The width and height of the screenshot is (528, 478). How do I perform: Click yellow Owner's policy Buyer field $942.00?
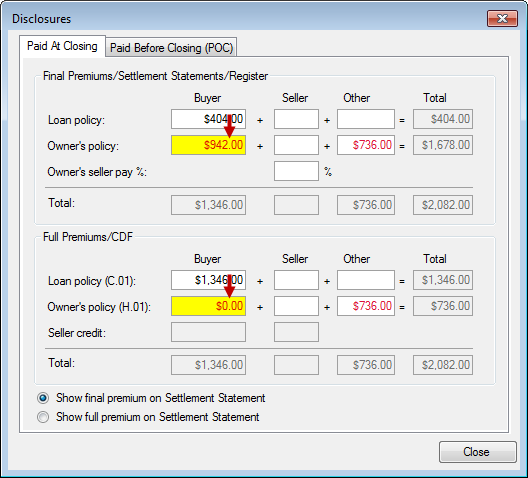(x=208, y=145)
